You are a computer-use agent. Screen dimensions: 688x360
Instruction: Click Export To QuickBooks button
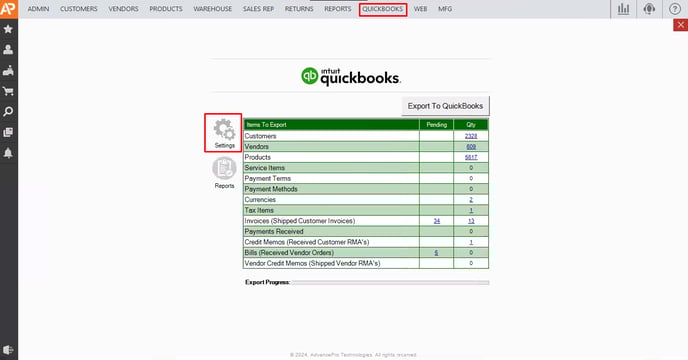tap(445, 106)
